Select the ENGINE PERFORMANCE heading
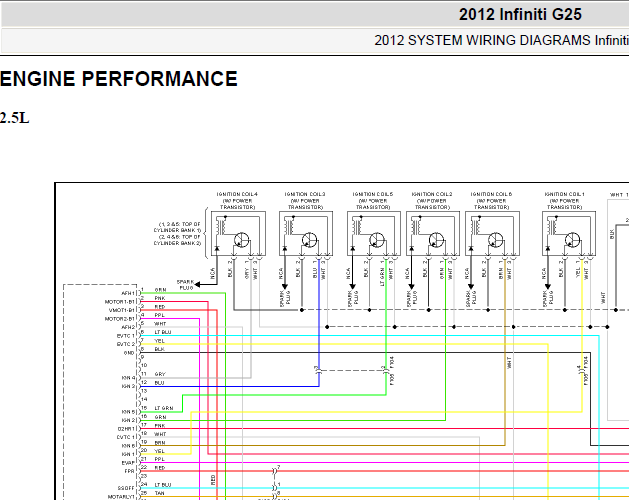 click(119, 79)
